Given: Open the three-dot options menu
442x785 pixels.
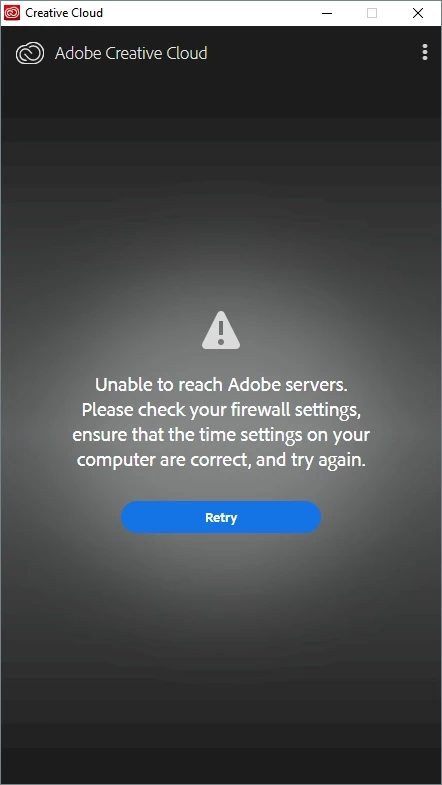Looking at the screenshot, I should [x=424, y=52].
